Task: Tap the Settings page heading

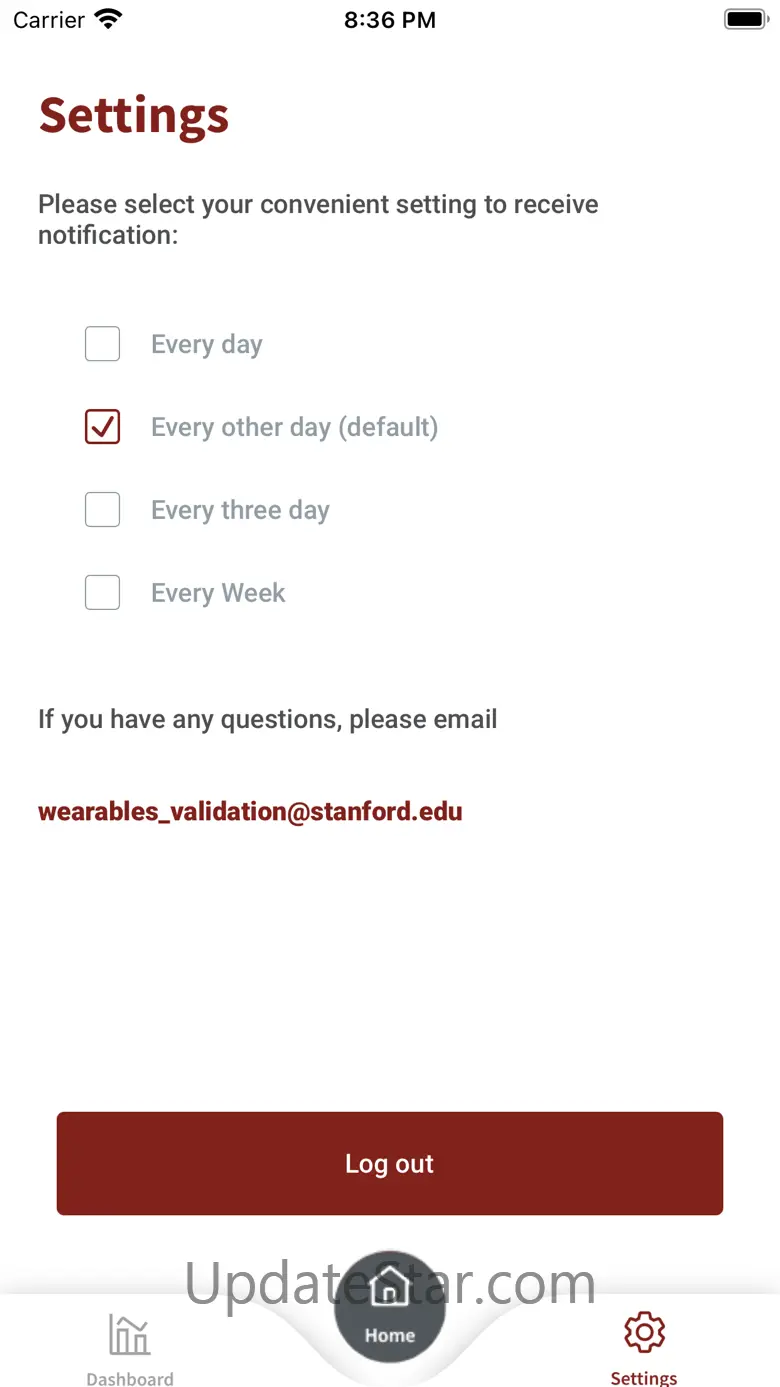Action: 134,116
